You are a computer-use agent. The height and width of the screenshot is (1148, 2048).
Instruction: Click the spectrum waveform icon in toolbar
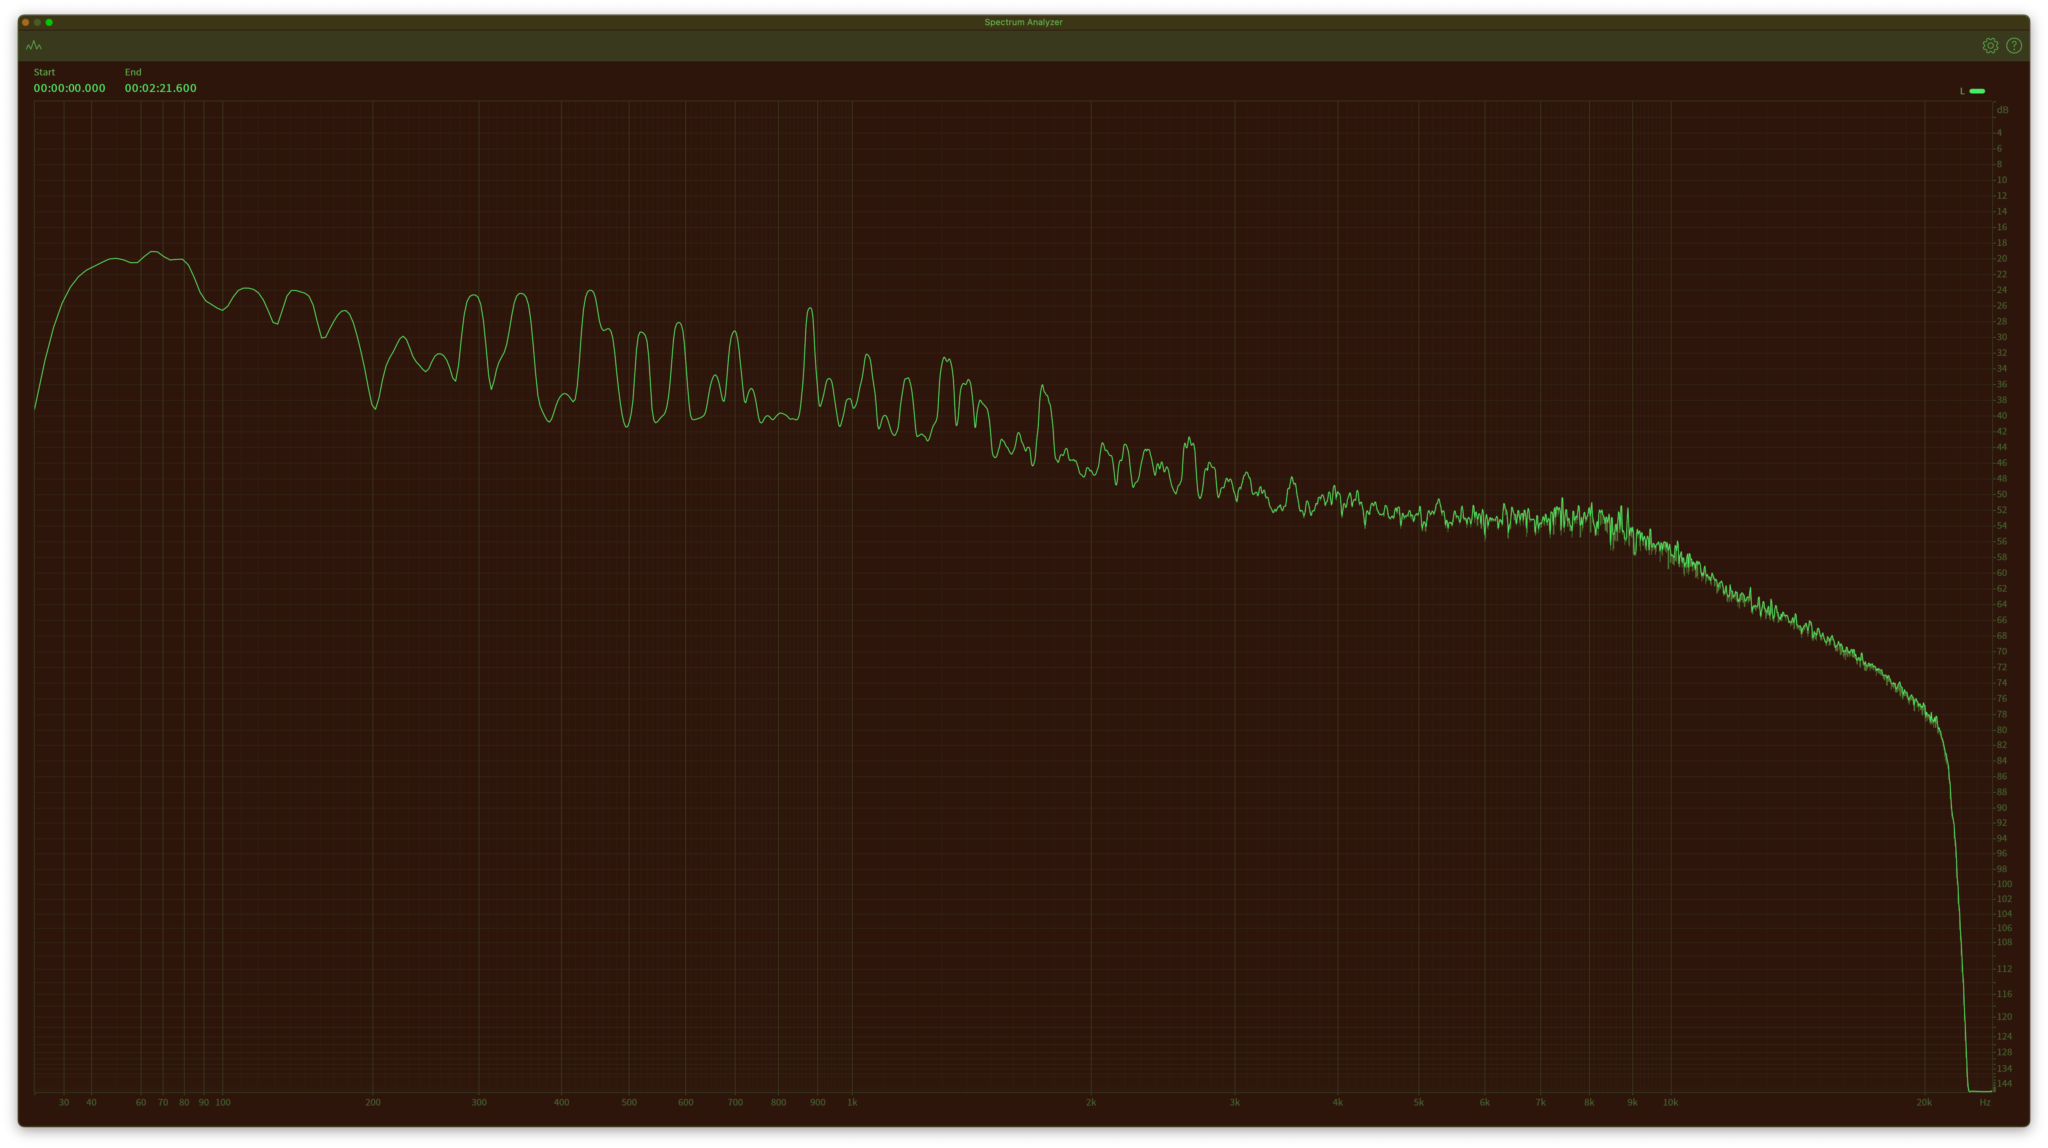(34, 46)
